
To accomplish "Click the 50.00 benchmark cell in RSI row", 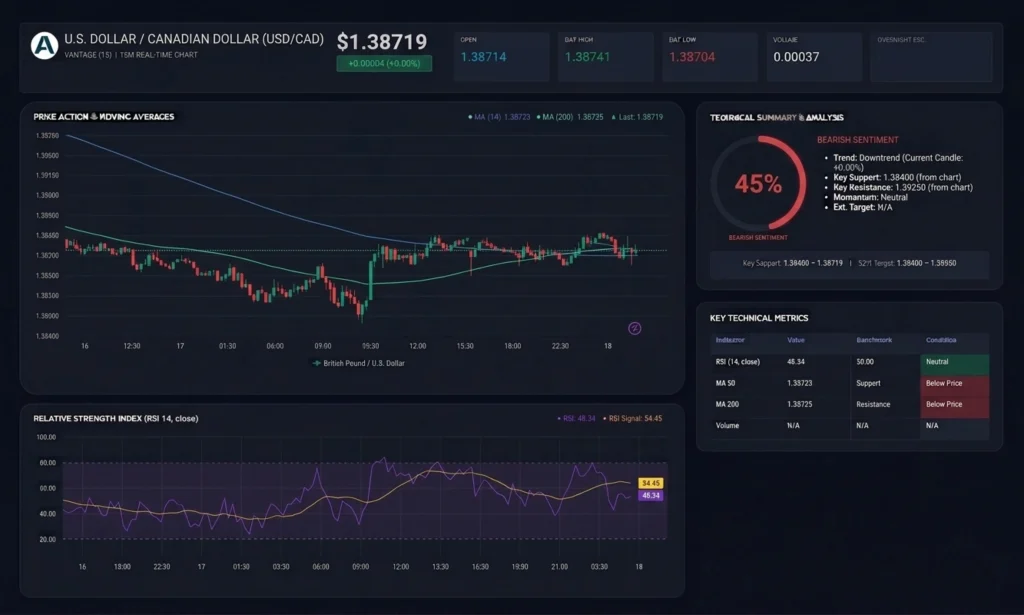I will tap(865, 362).
